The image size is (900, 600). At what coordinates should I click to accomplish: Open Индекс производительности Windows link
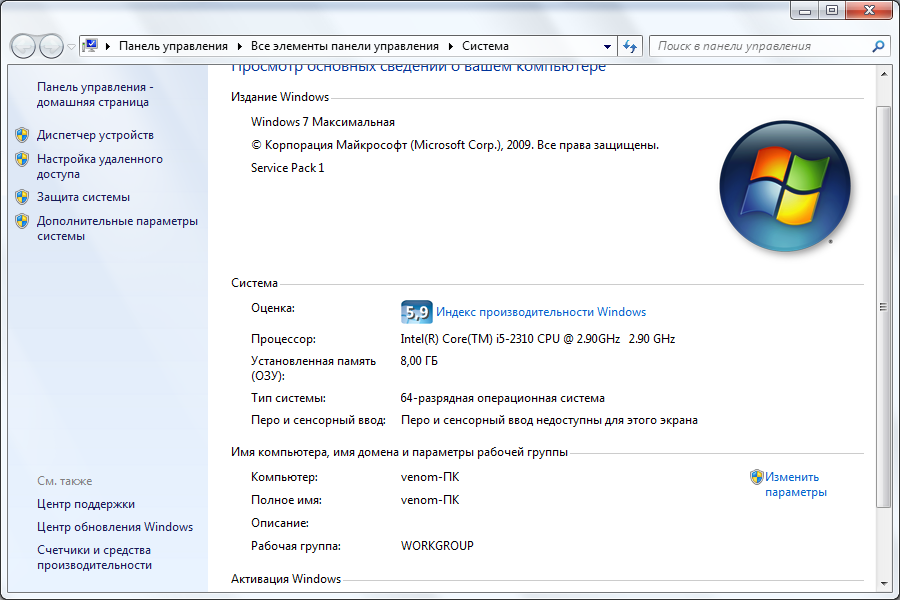point(541,312)
